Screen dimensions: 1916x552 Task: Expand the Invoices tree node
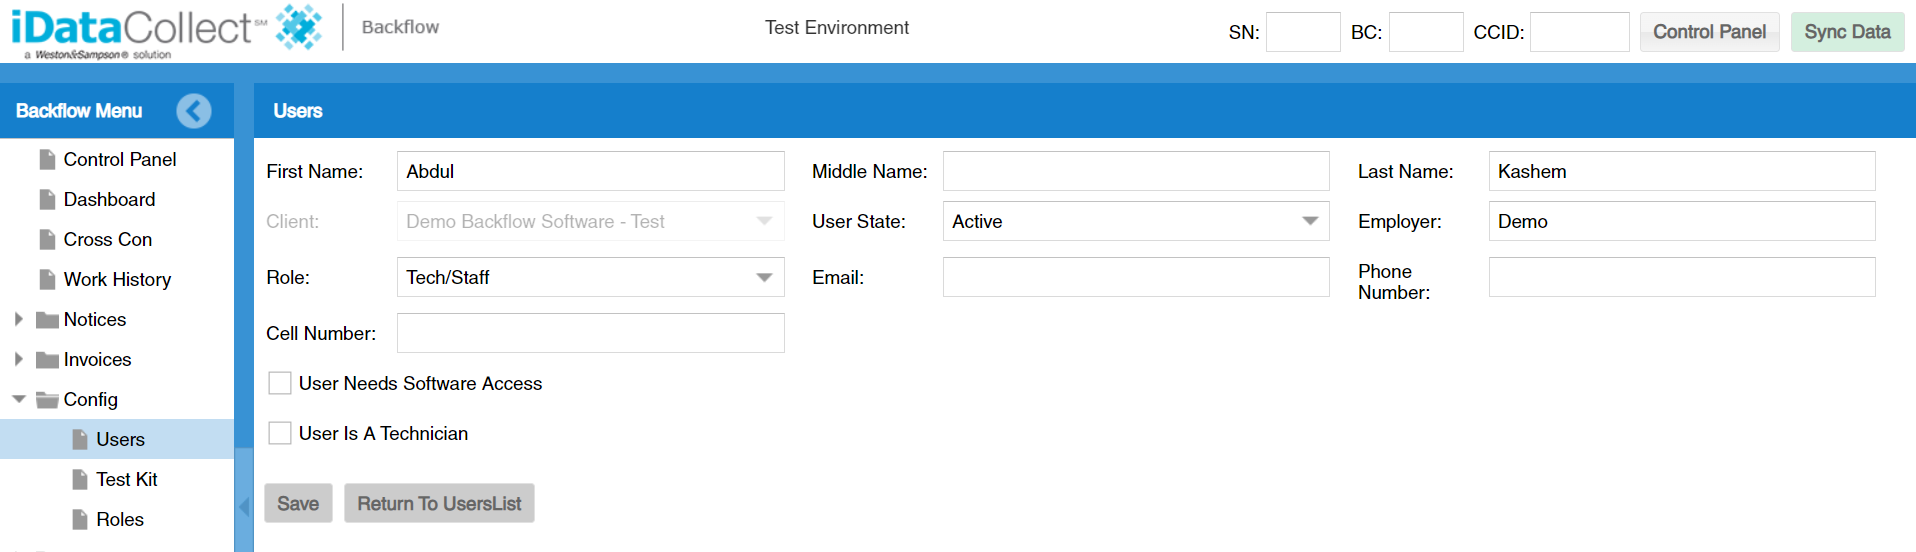click(18, 359)
